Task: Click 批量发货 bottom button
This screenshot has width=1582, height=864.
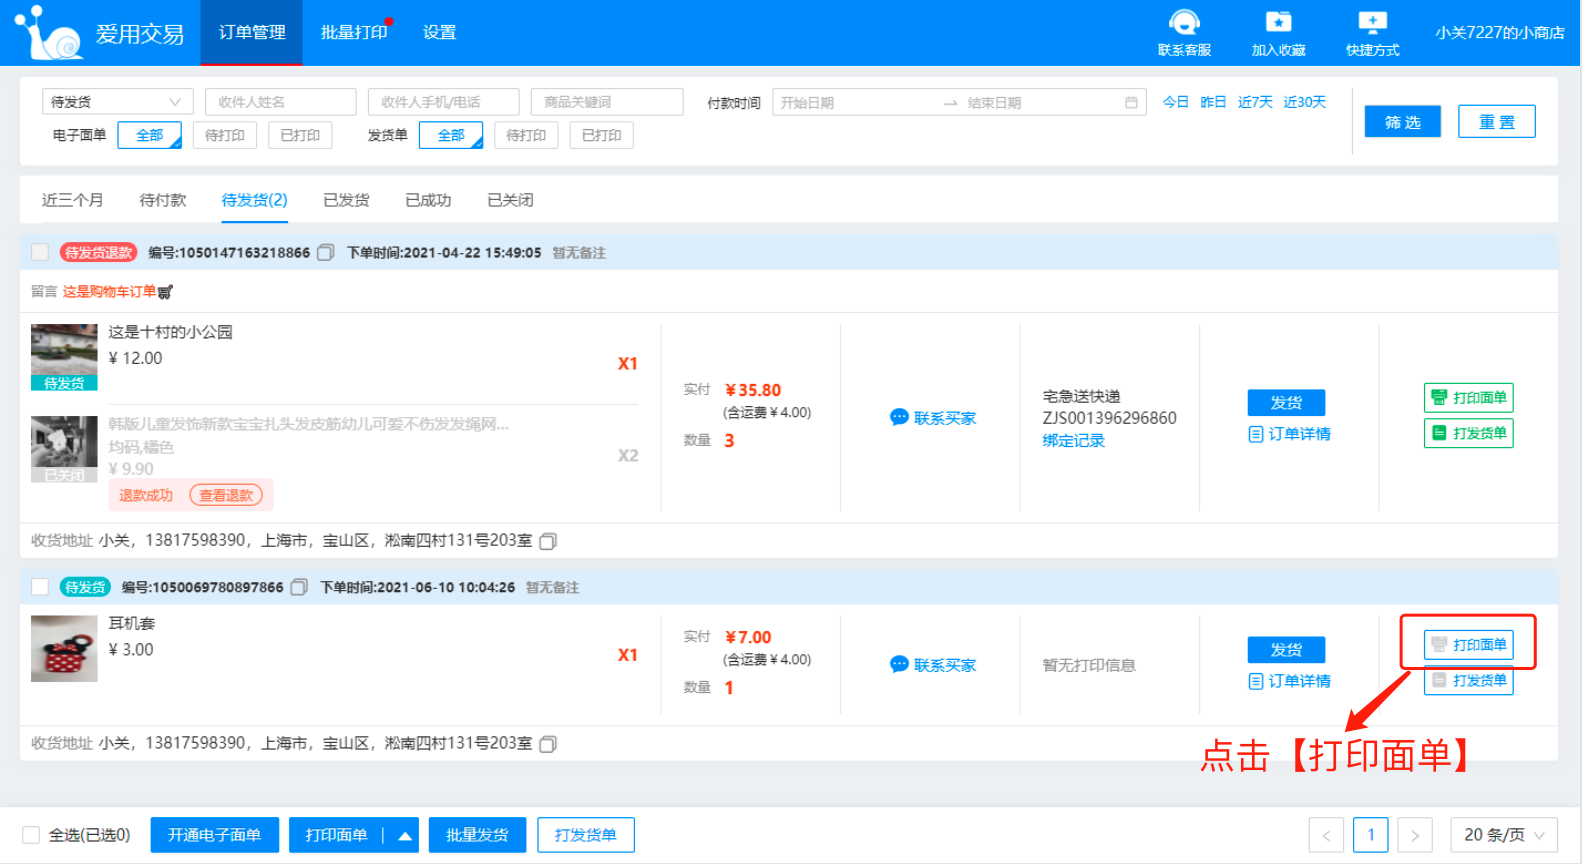Action: point(477,835)
